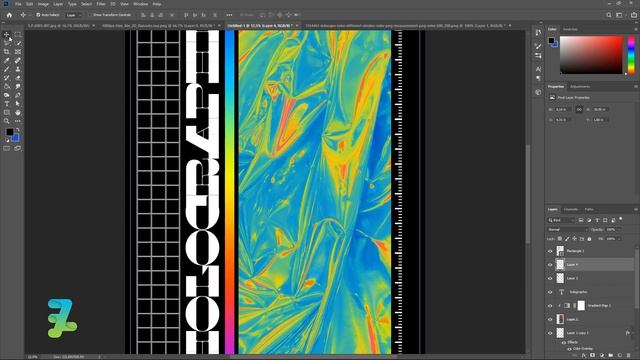Switch to the Channels tab
This screenshot has width=640, height=360.
571,209
